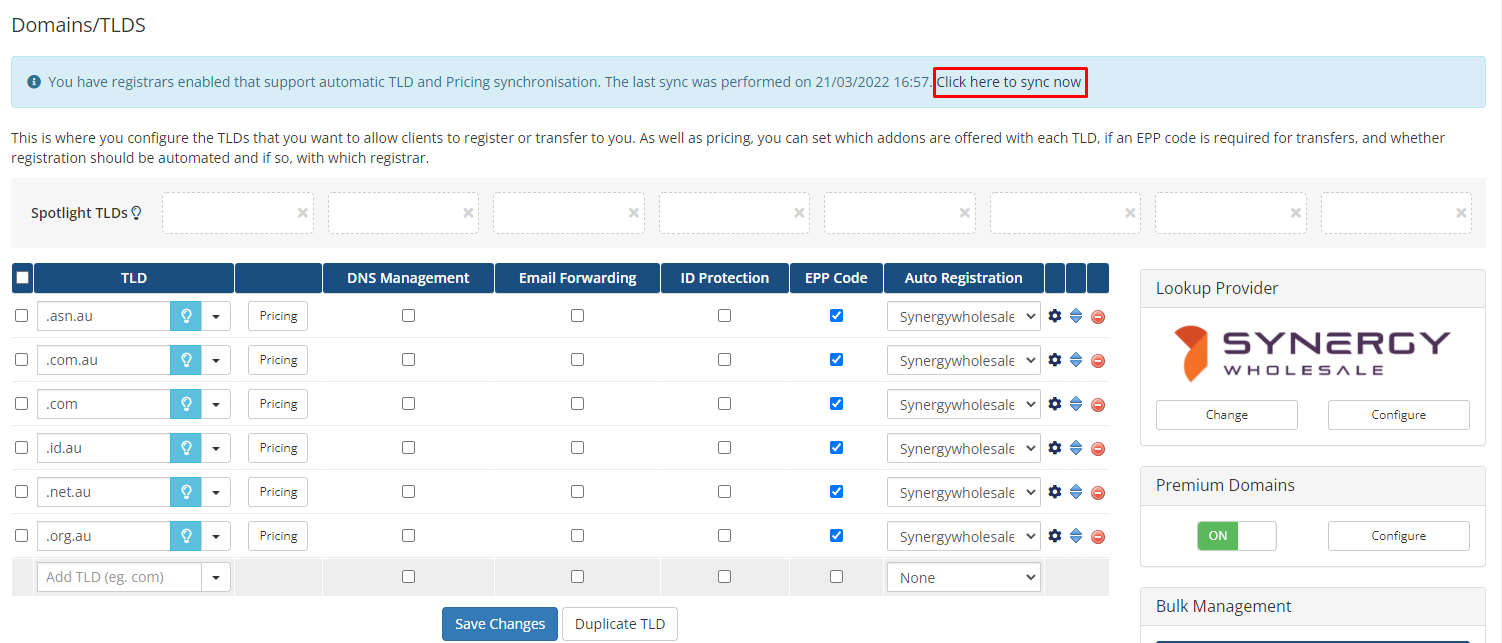1502x643 pixels.
Task: Enable DNS Management for .com
Action: (408, 403)
